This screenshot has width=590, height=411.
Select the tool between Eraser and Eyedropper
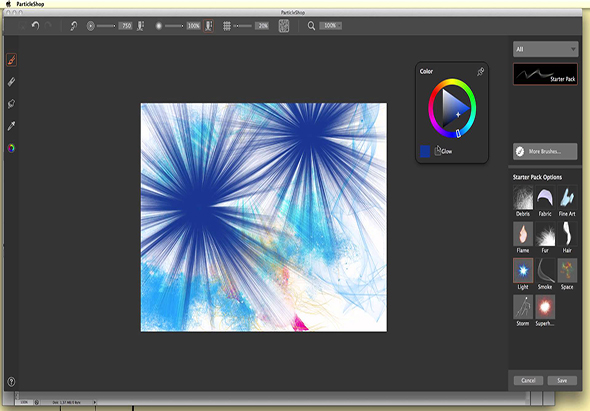pyautogui.click(x=11, y=104)
